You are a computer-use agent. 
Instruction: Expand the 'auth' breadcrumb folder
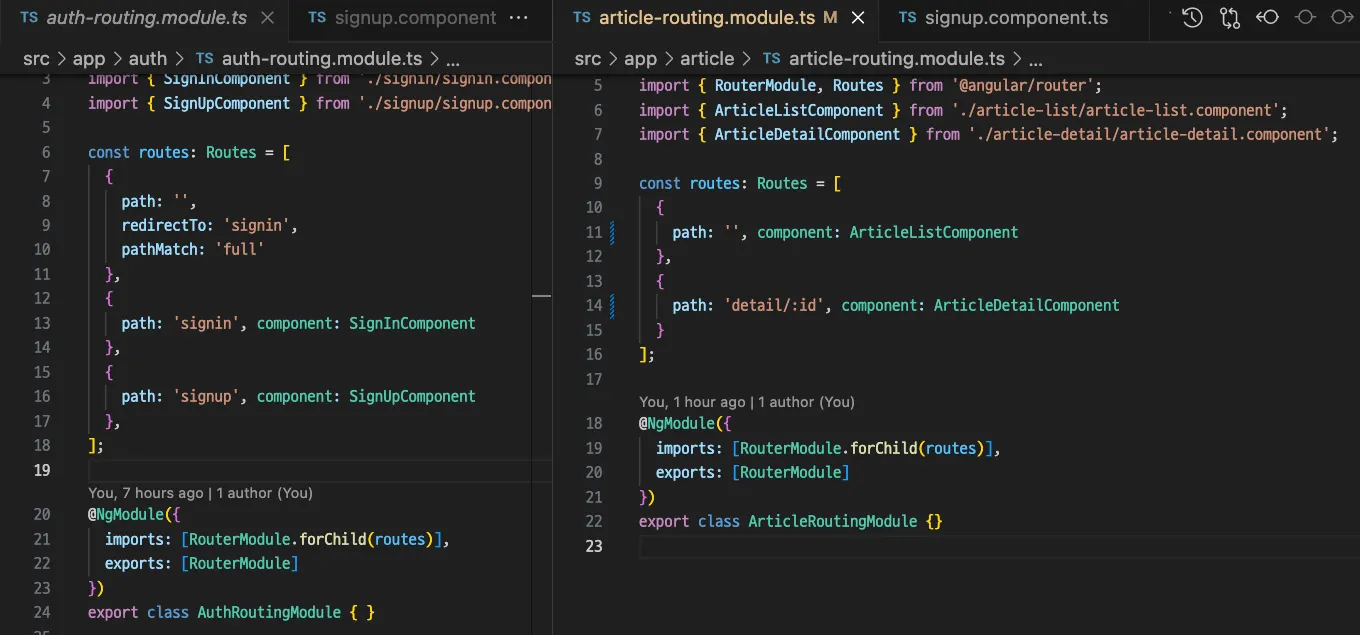pos(148,59)
